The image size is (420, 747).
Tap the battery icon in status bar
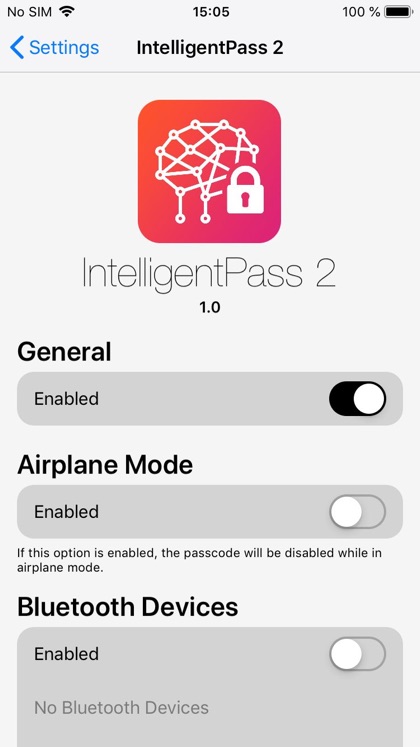click(x=399, y=12)
